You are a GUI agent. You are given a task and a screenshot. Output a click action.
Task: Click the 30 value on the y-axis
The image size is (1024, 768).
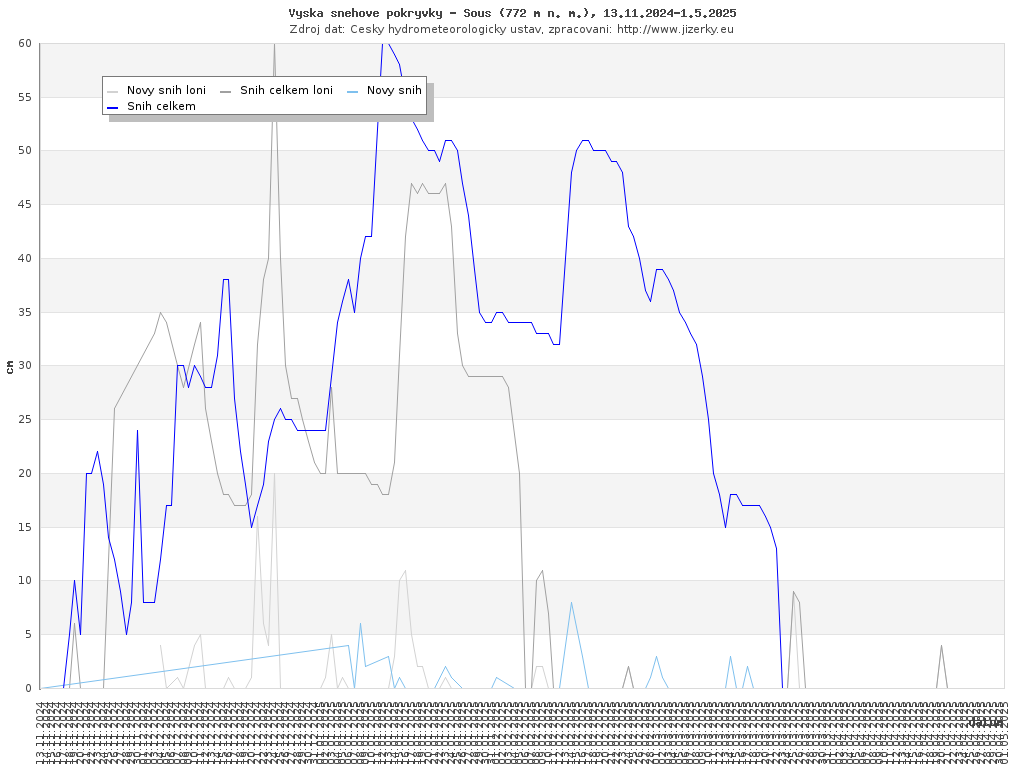point(24,366)
